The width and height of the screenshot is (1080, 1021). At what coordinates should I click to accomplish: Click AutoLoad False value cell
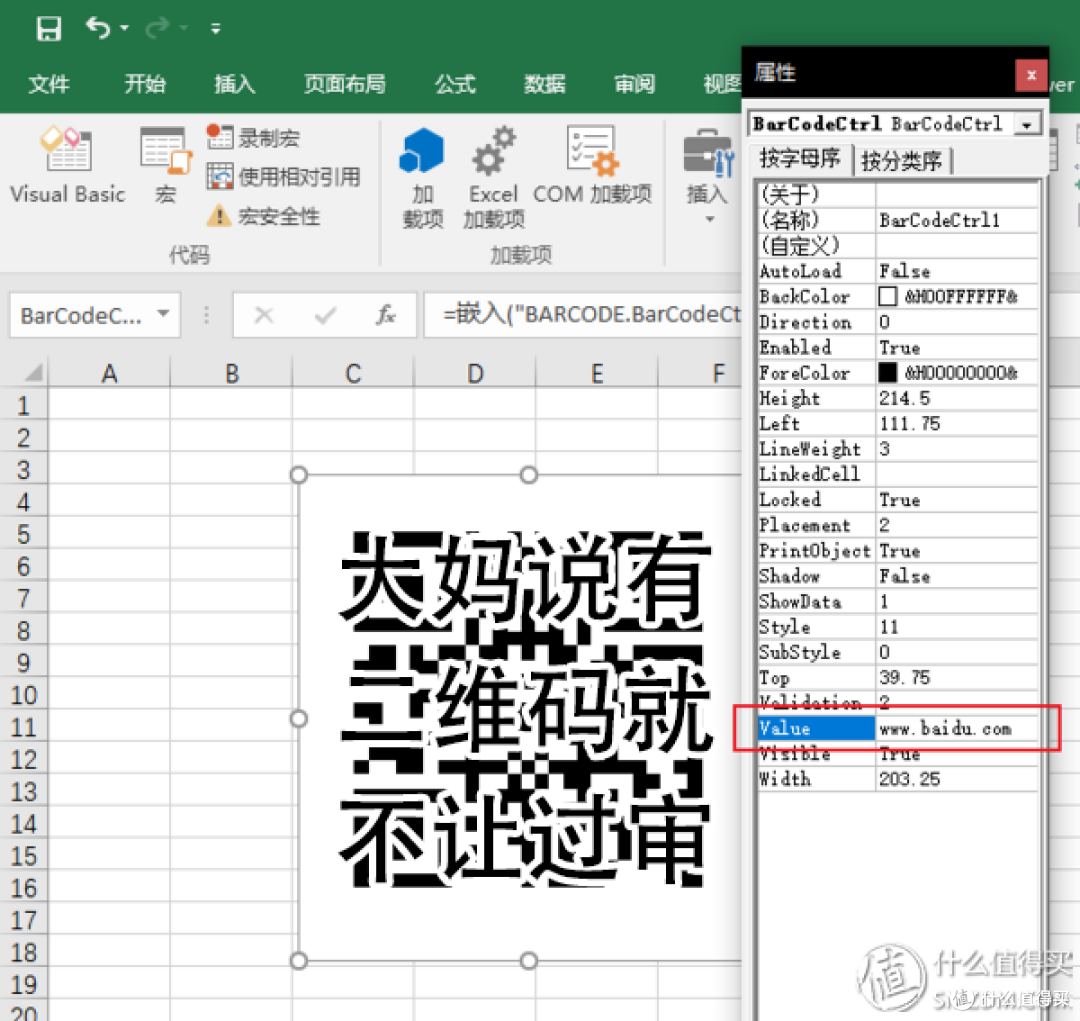[957, 271]
